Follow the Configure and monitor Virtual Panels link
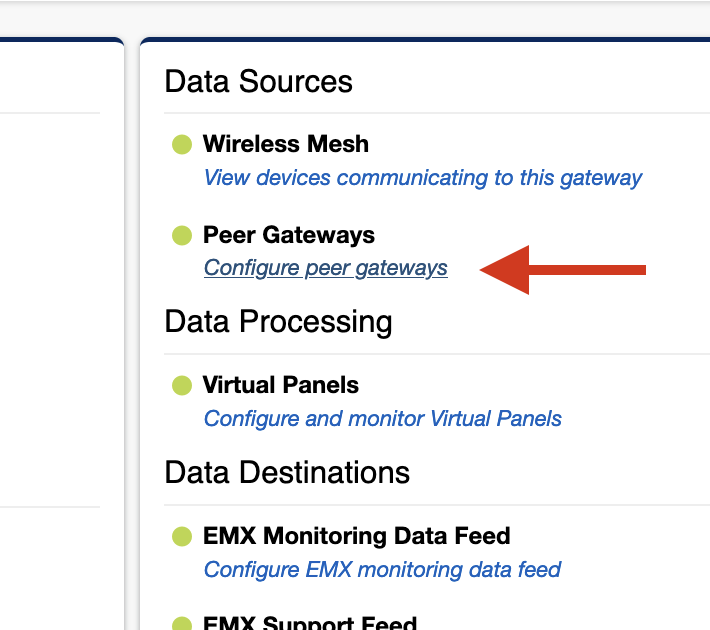The height and width of the screenshot is (630, 710). pos(382,418)
